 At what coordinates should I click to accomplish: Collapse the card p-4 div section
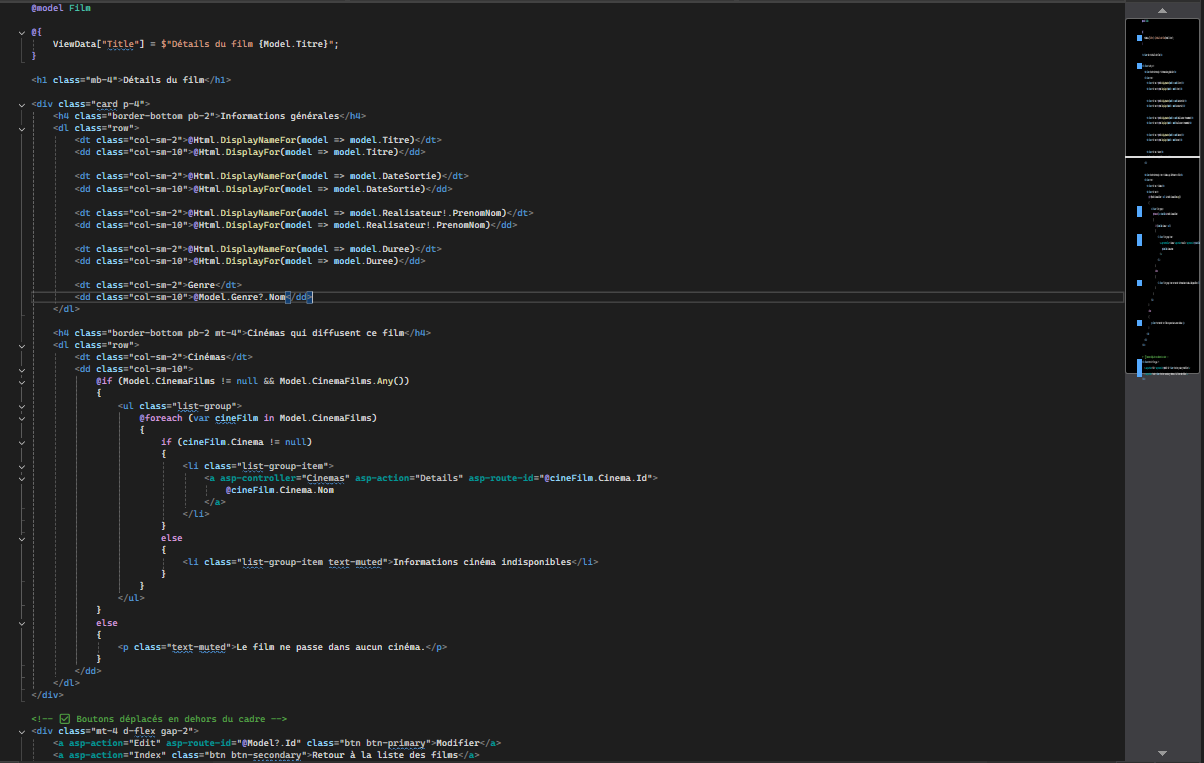point(21,103)
